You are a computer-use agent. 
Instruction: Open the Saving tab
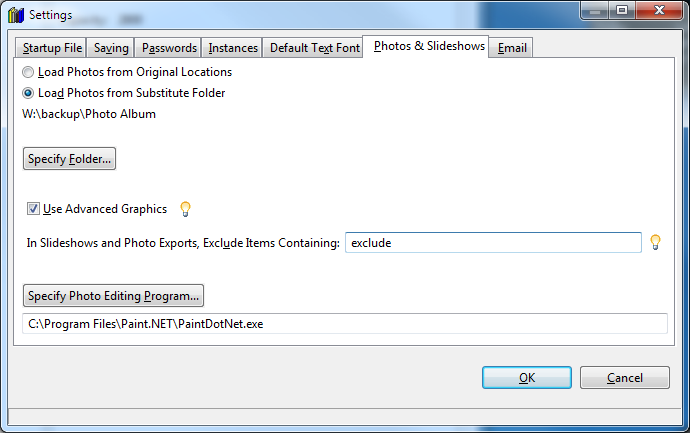click(x=111, y=48)
